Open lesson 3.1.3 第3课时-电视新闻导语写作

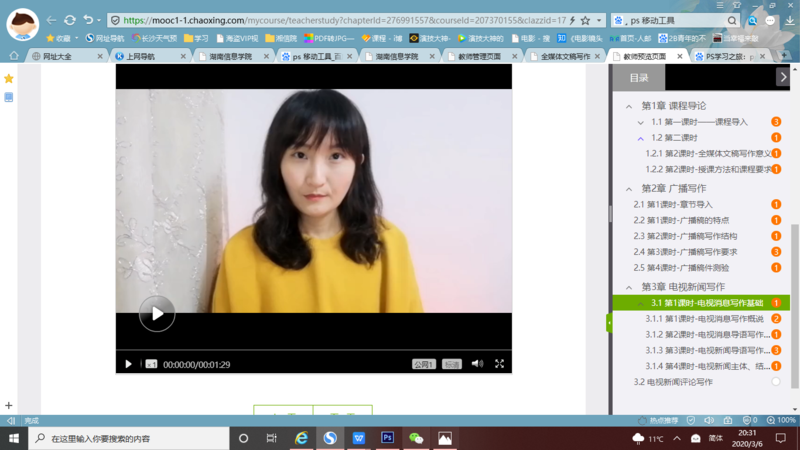click(708, 351)
